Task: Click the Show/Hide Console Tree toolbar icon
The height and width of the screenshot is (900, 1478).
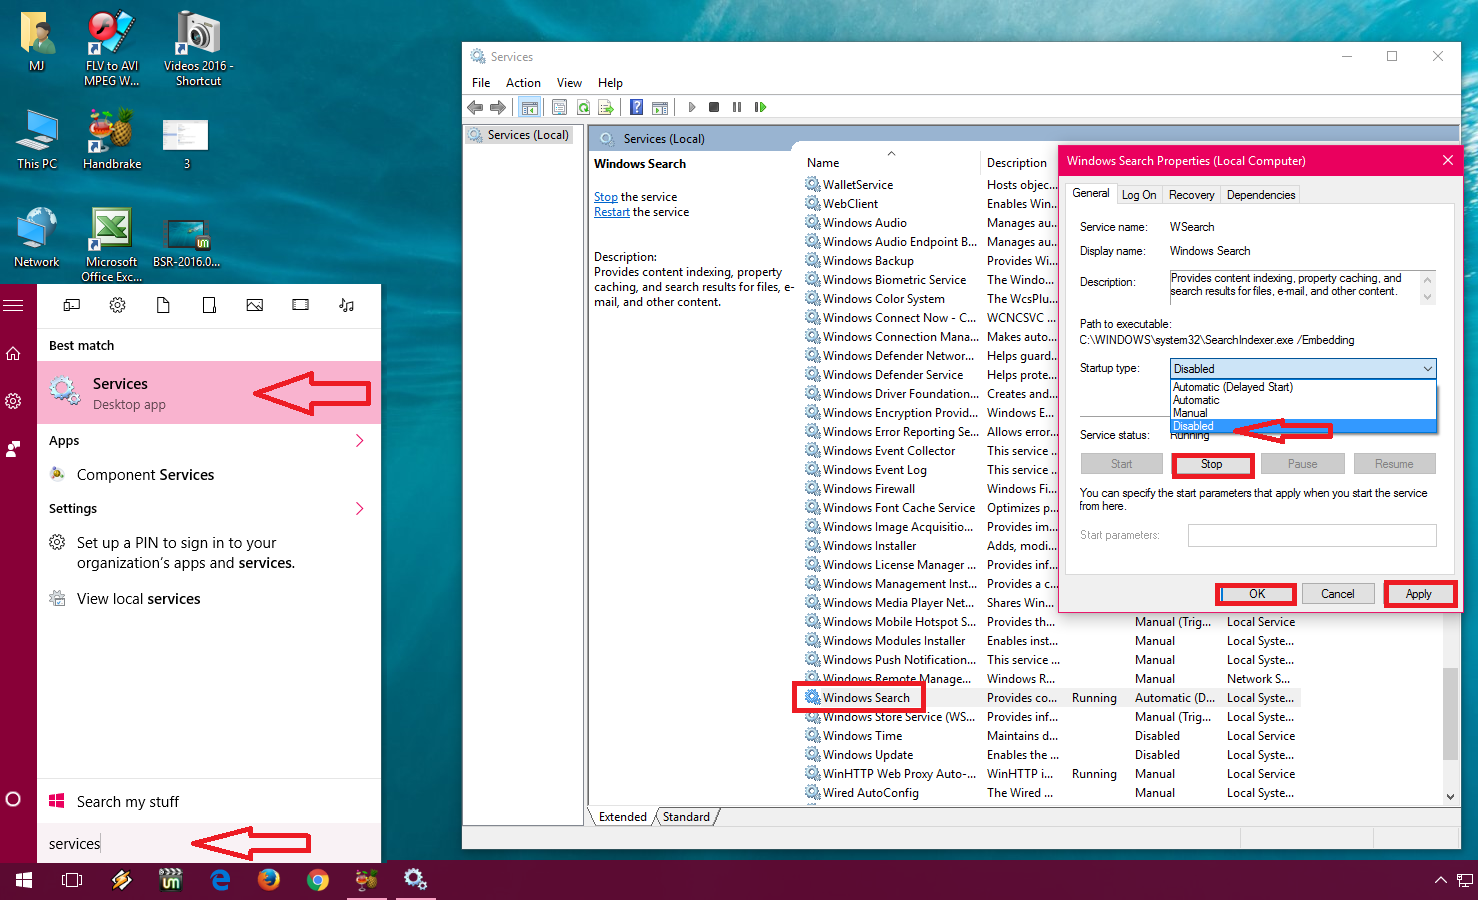Action: tap(530, 107)
